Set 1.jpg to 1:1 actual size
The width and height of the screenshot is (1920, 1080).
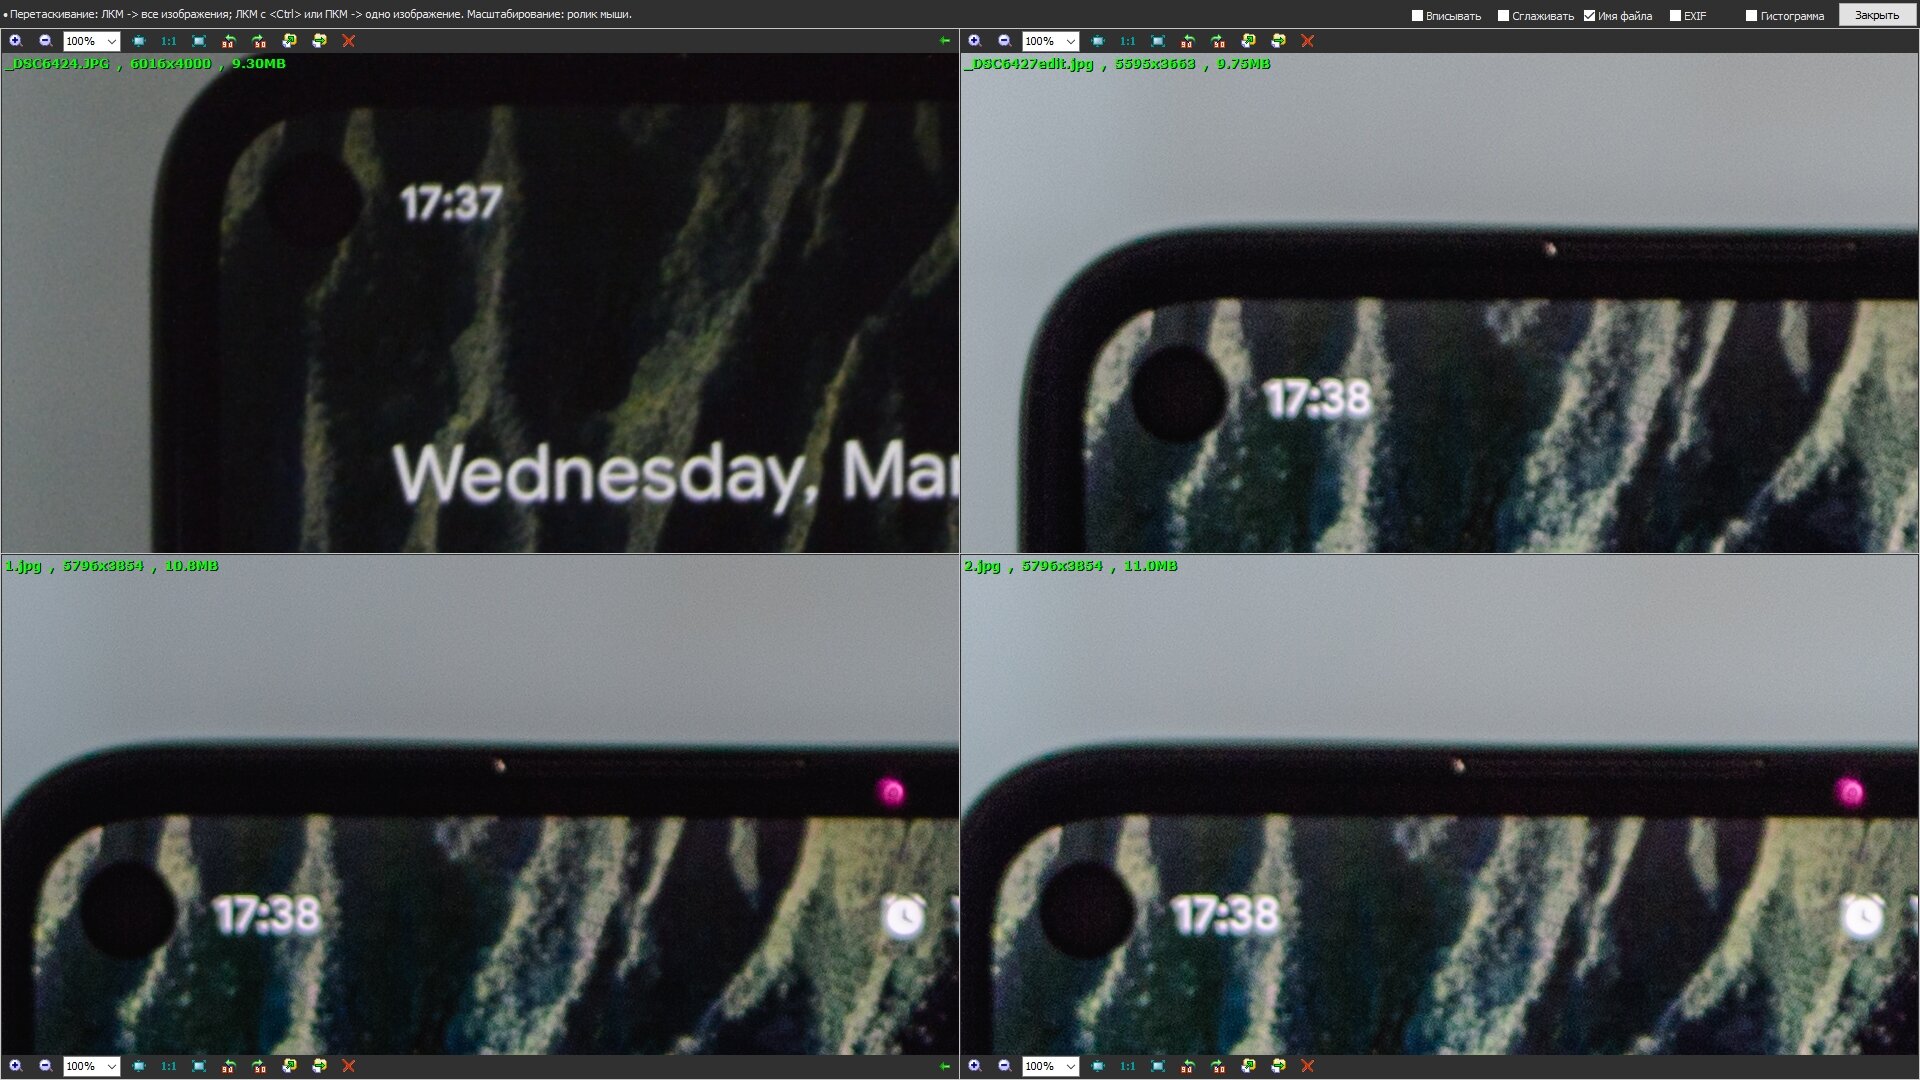click(168, 1066)
